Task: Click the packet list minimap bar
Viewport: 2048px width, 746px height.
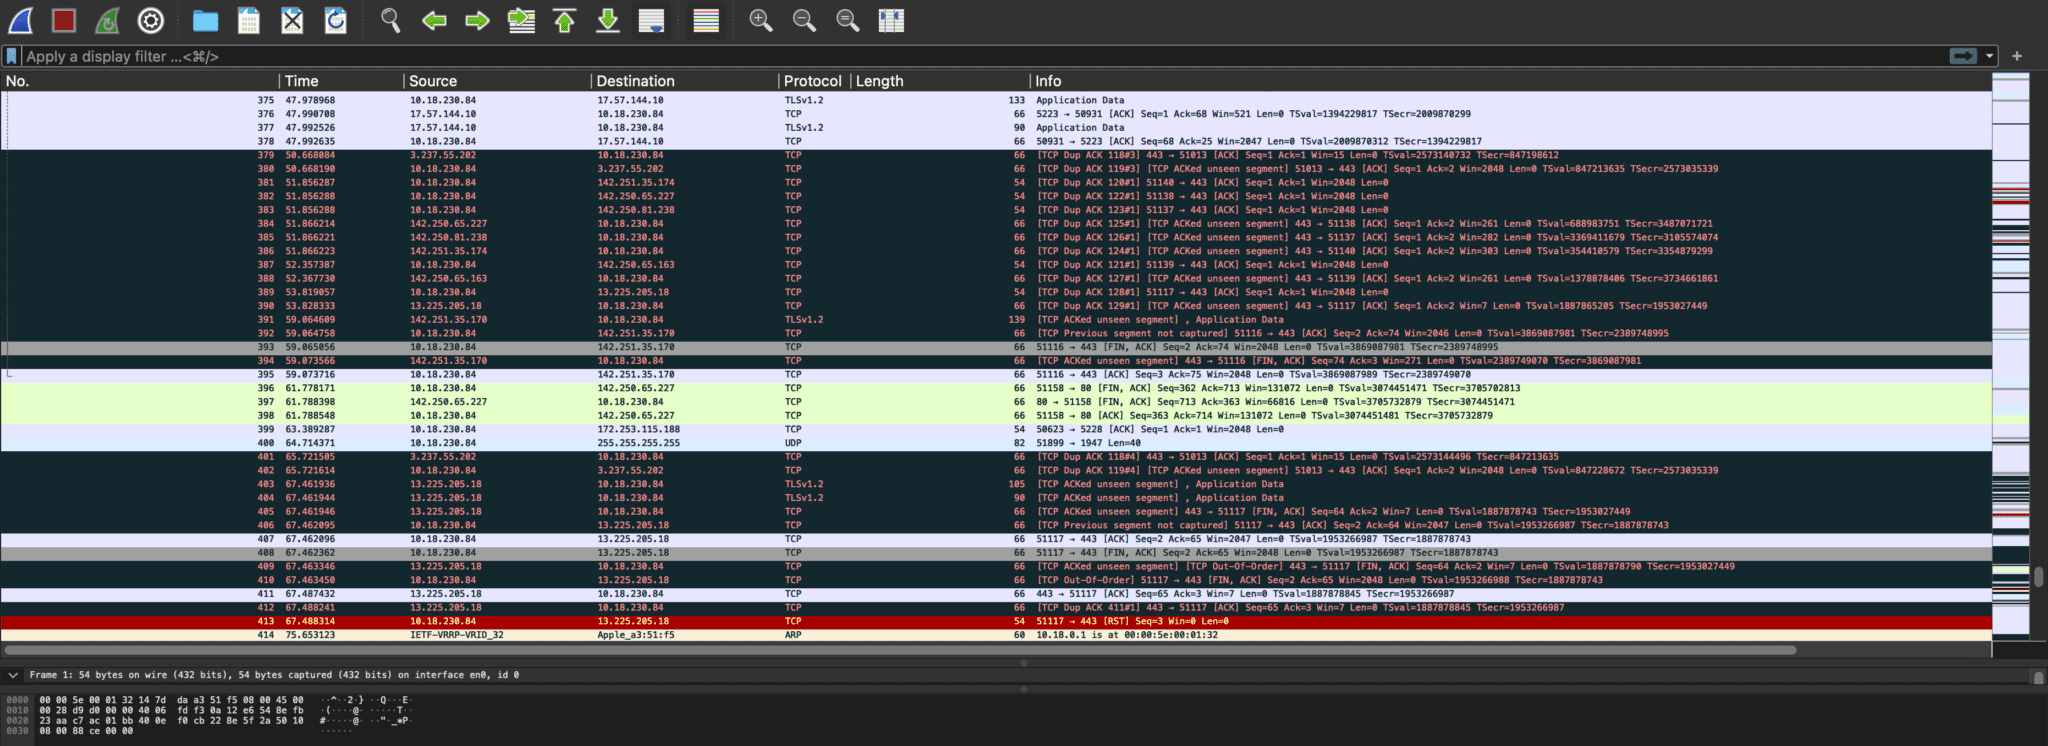Action: 2011,355
